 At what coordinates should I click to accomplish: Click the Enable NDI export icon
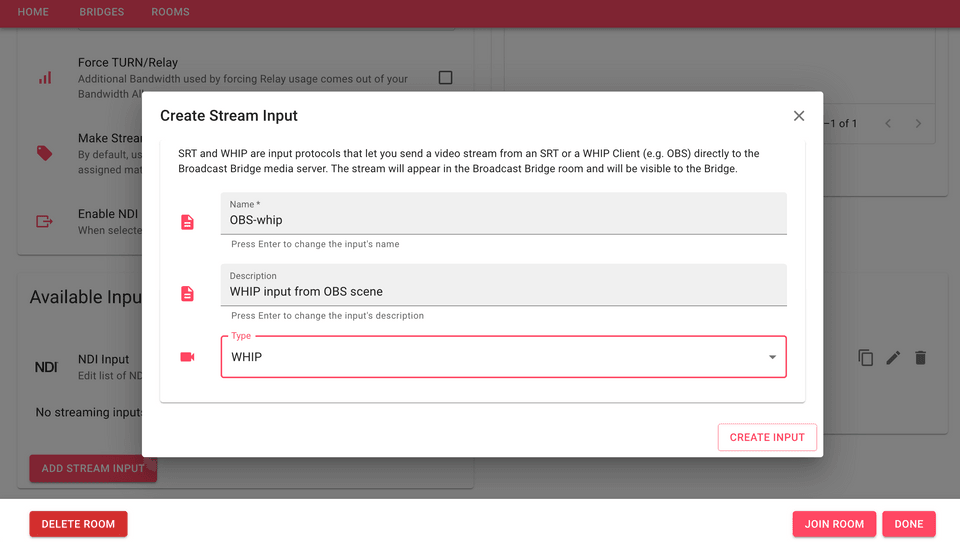[45, 222]
